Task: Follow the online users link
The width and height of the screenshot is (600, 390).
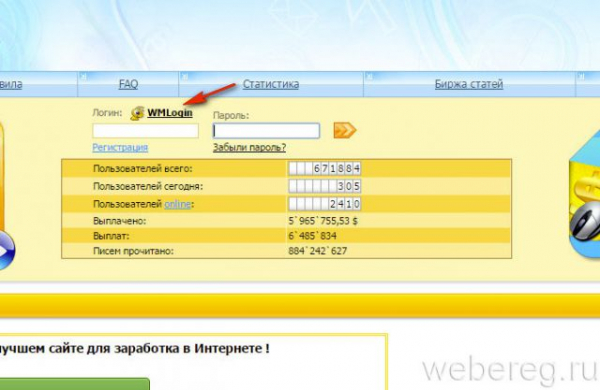Action: 177,204
